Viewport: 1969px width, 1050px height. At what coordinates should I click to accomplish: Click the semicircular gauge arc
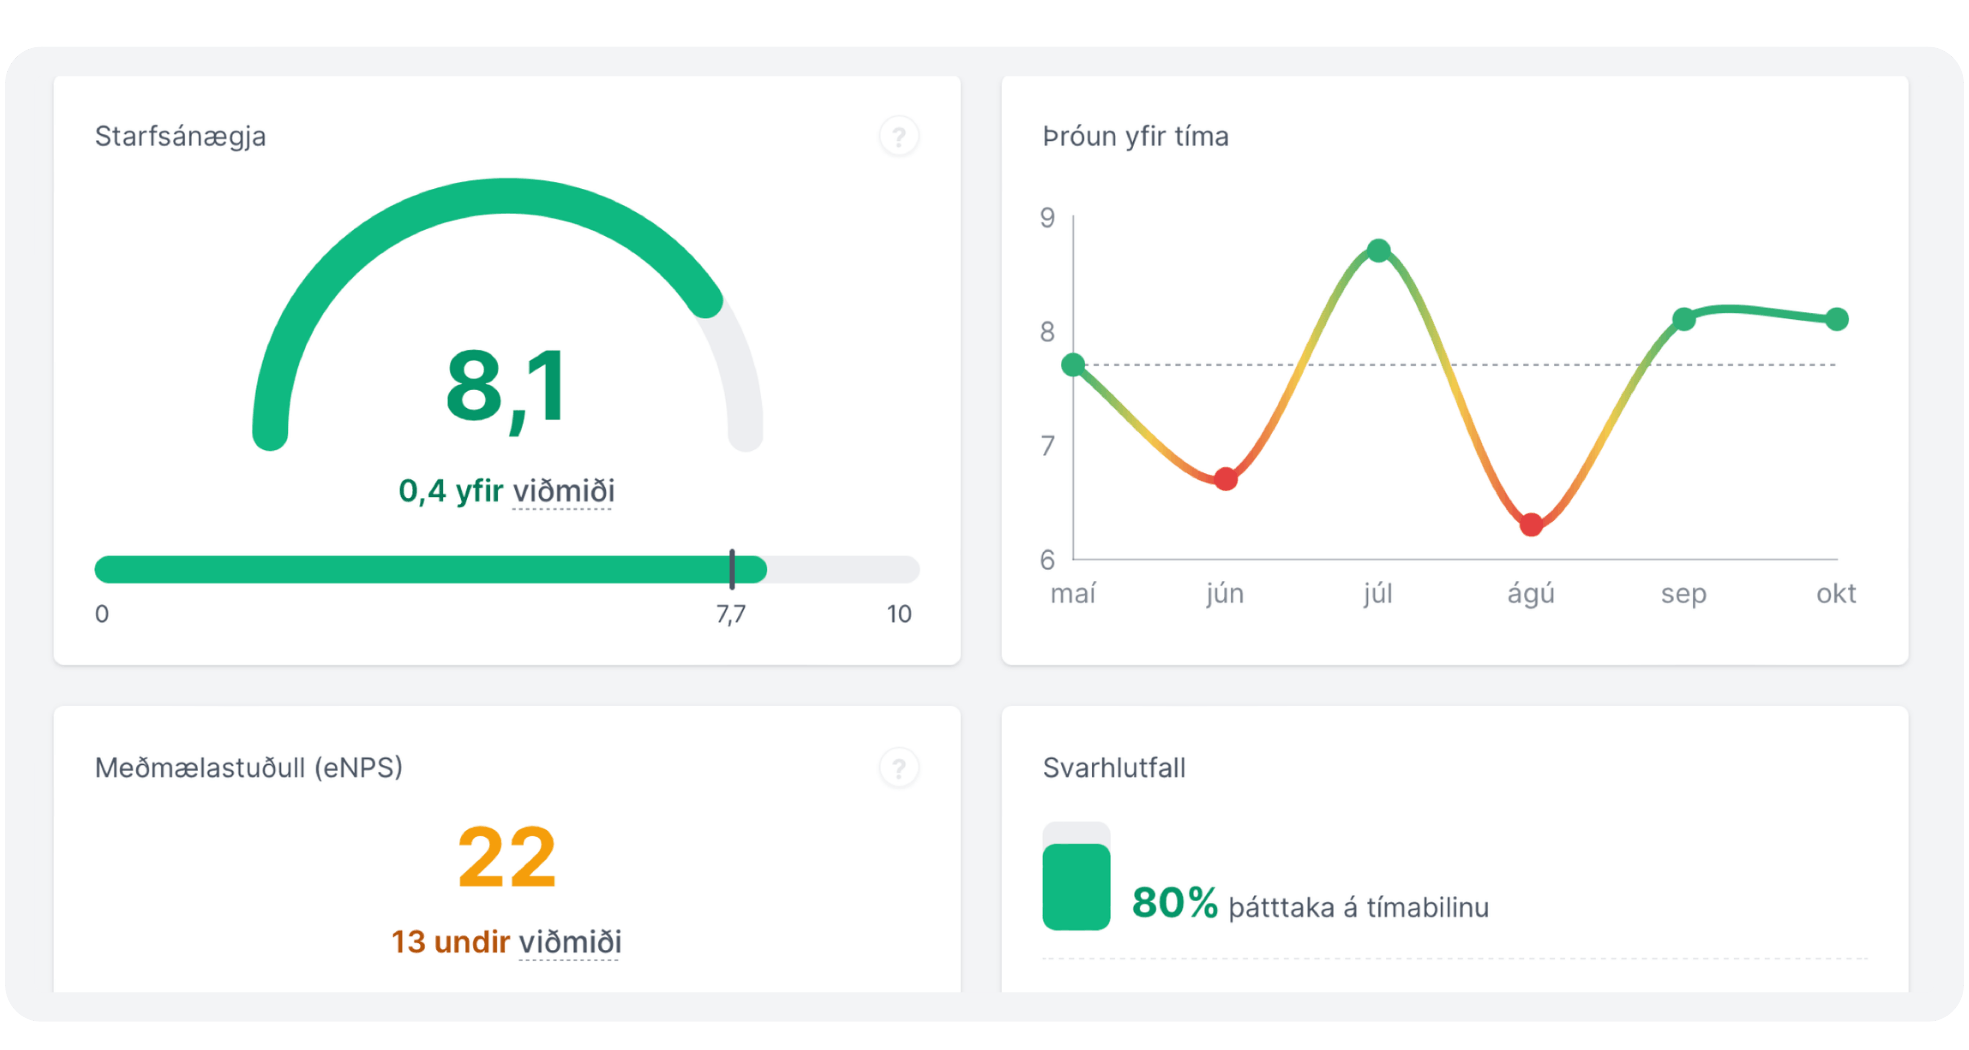click(507, 196)
